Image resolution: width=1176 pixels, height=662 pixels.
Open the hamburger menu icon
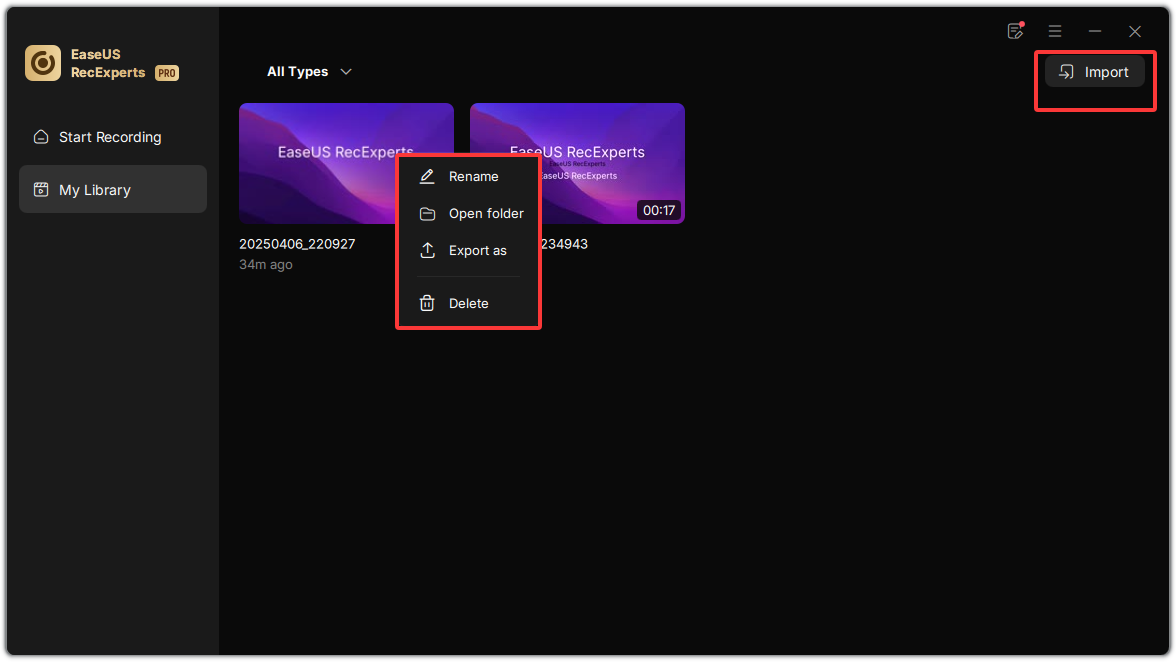point(1054,31)
